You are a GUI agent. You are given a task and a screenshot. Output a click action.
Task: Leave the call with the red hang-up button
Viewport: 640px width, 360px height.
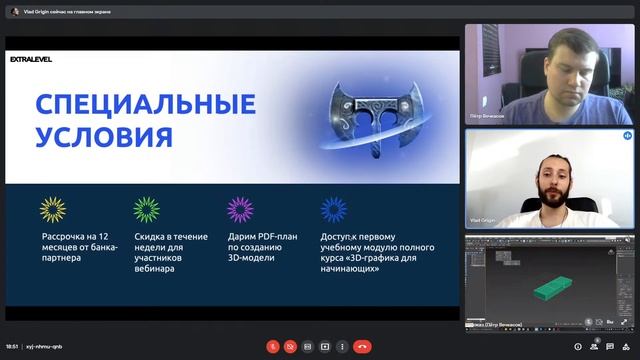[x=362, y=347]
